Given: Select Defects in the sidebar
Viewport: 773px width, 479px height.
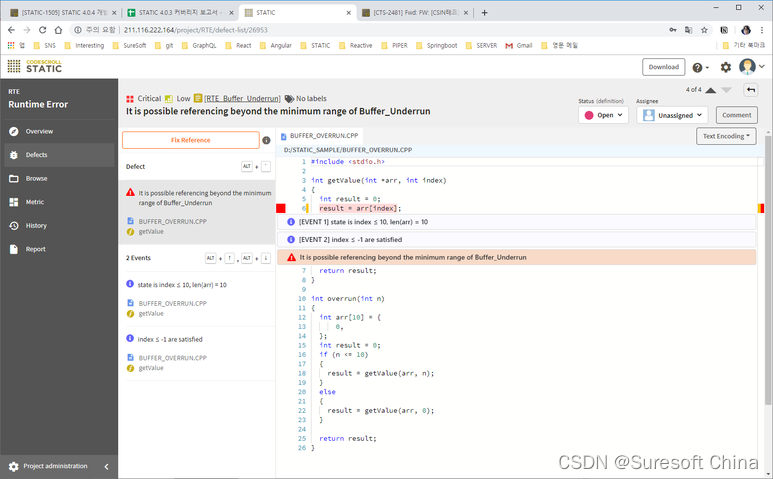Looking at the screenshot, I should click(59, 155).
